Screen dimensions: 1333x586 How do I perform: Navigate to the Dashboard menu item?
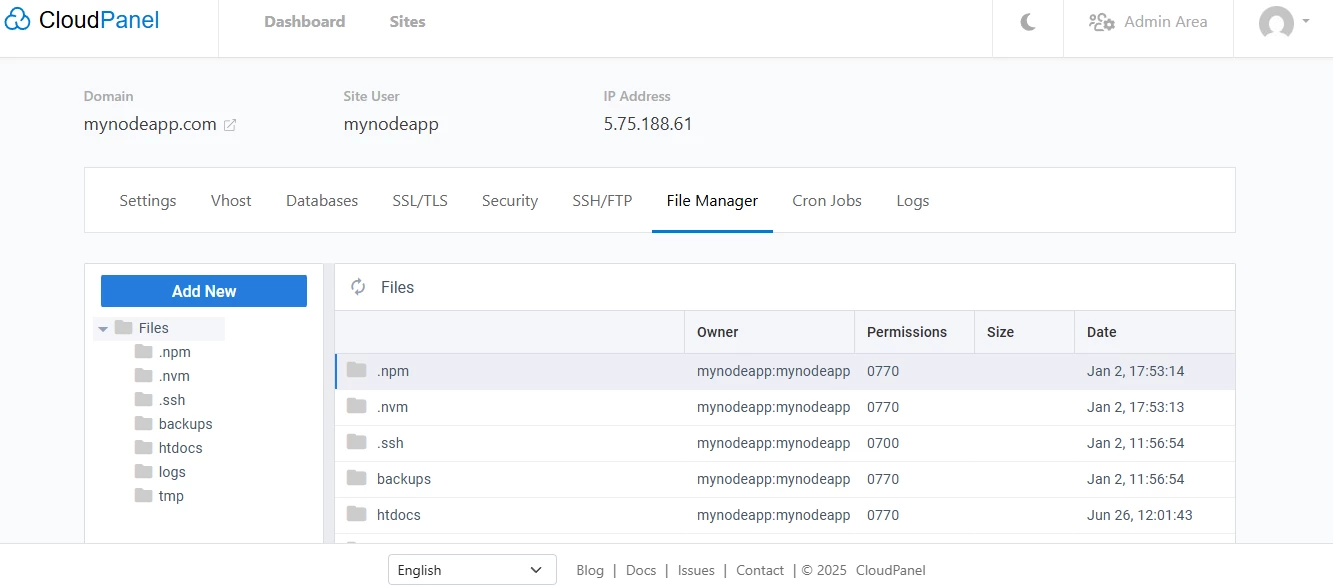304,21
